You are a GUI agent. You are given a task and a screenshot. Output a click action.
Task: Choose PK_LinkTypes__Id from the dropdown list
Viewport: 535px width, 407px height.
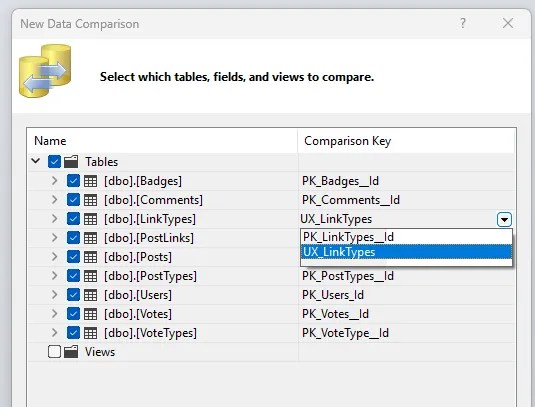(x=406, y=237)
